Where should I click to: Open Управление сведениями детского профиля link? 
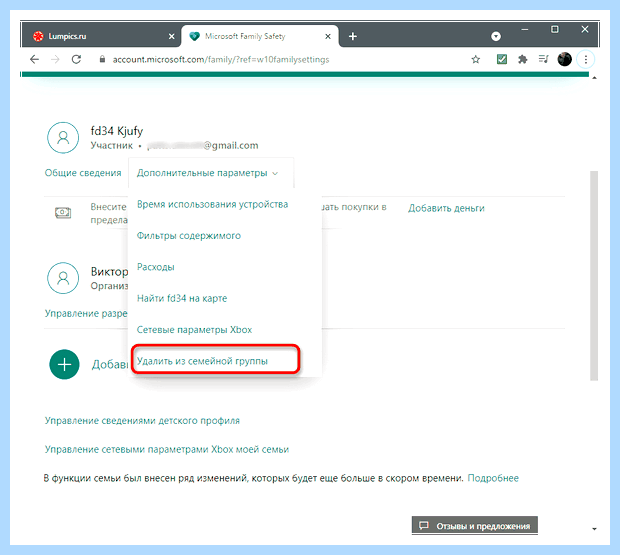[142, 421]
